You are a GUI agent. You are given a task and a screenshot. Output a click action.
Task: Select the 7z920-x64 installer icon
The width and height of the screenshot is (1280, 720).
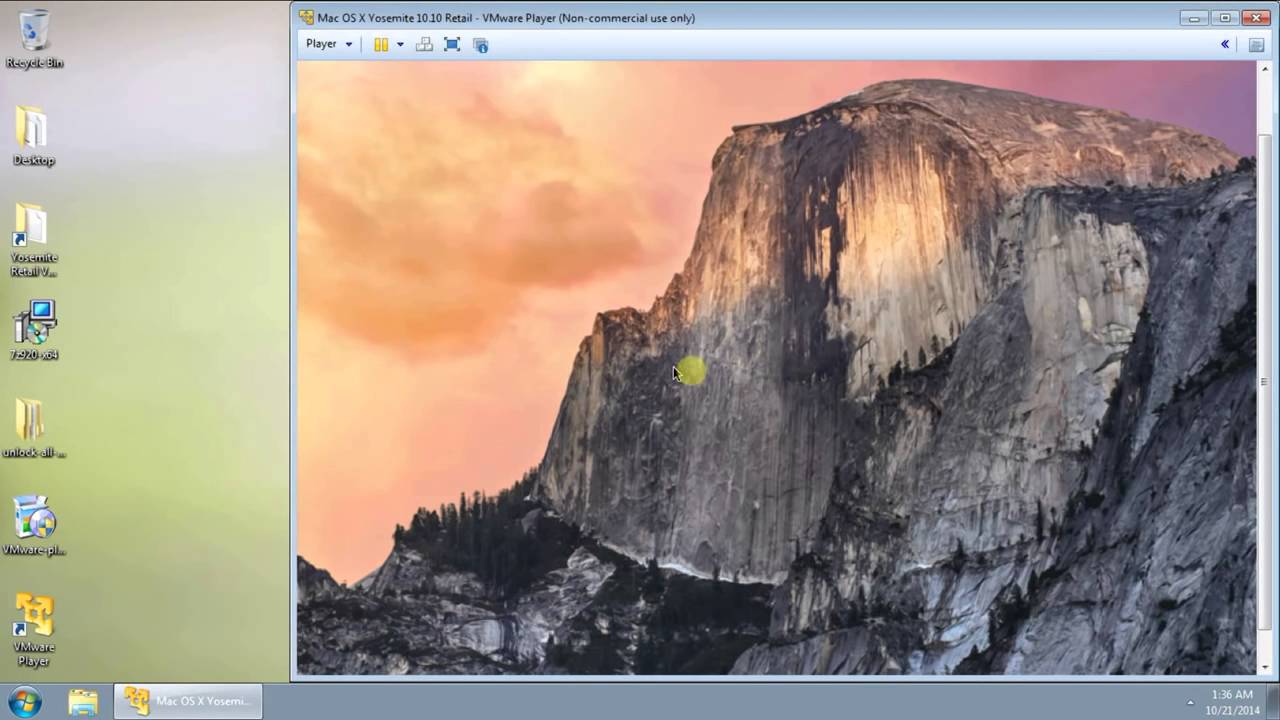pos(34,330)
